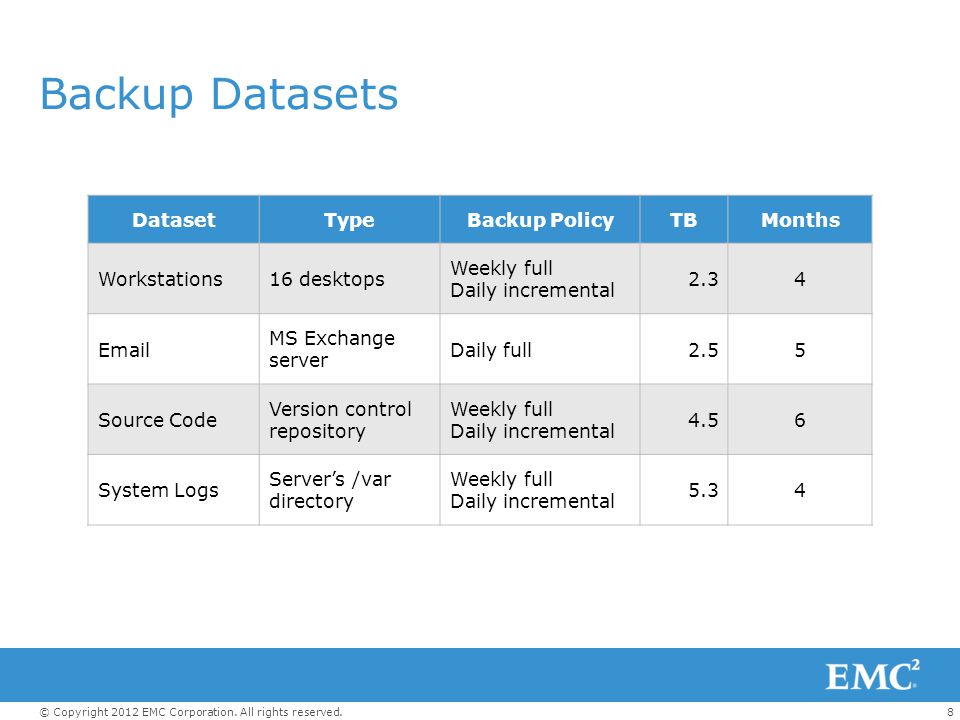Image resolution: width=960 pixels, height=720 pixels.
Task: Click the Type column header
Action: tap(349, 220)
